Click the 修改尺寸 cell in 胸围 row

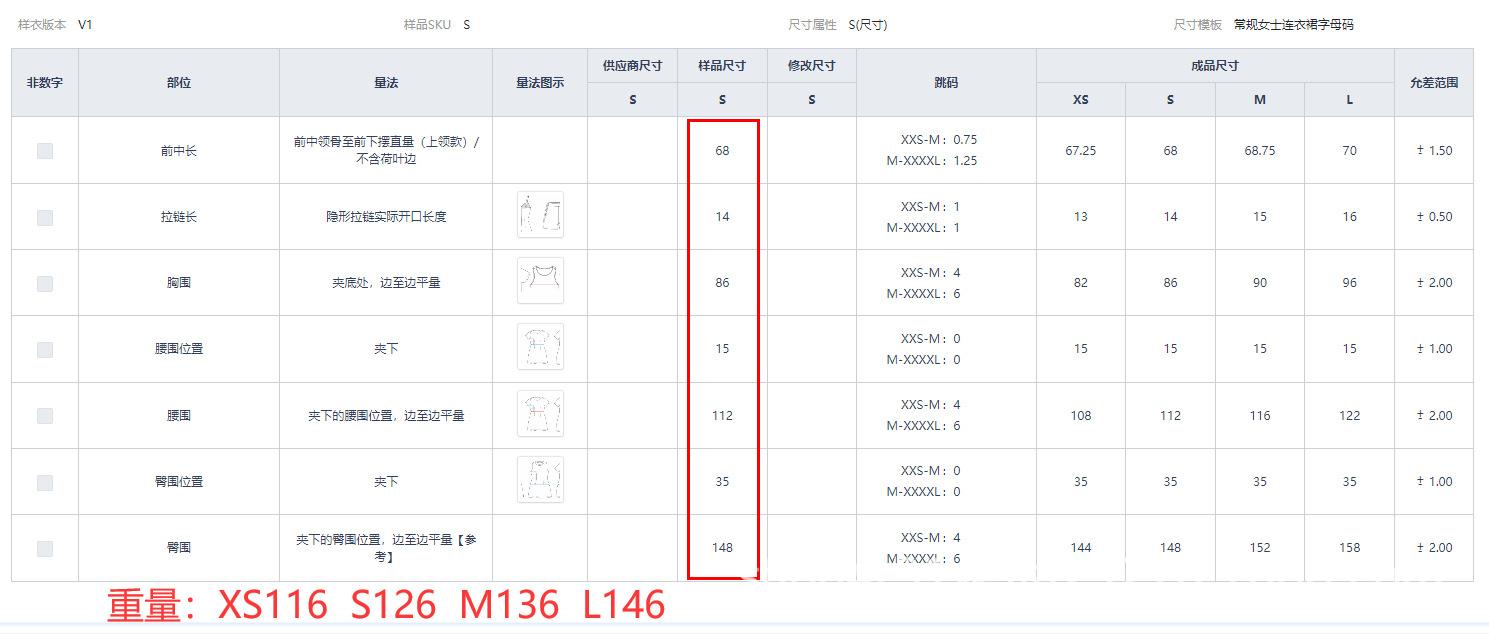pyautogui.click(x=811, y=283)
